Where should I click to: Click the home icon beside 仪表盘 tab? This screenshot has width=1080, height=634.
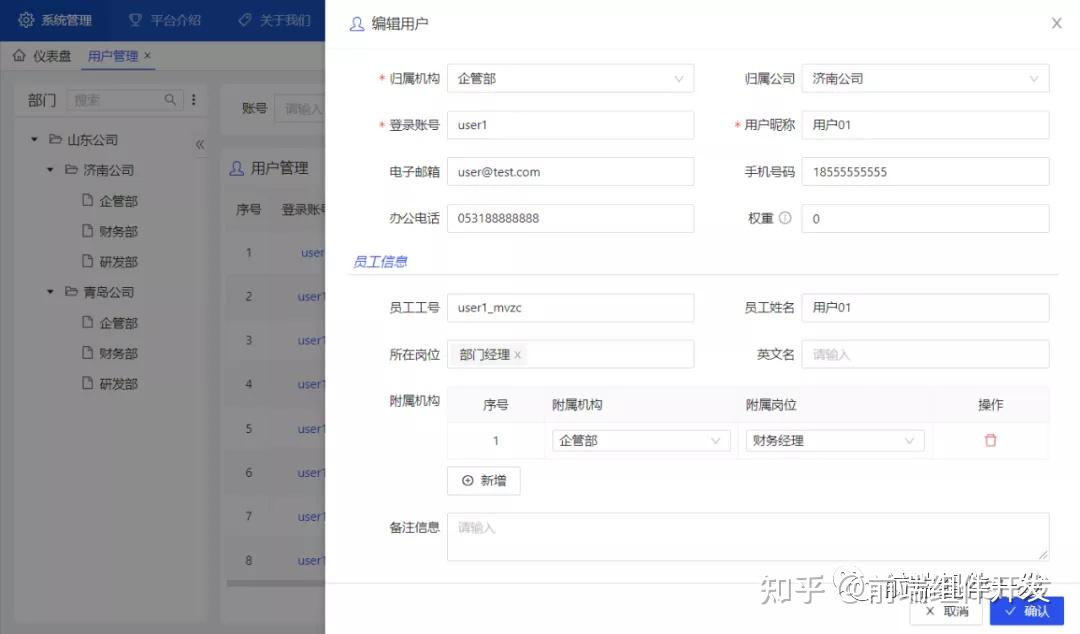(17, 56)
